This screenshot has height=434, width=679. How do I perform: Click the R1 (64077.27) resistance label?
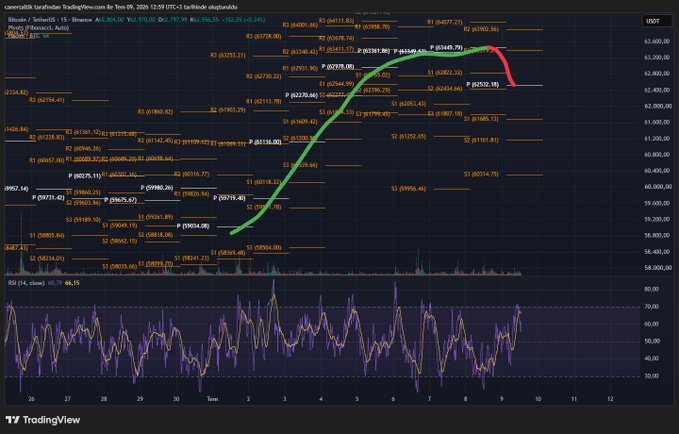pos(445,22)
